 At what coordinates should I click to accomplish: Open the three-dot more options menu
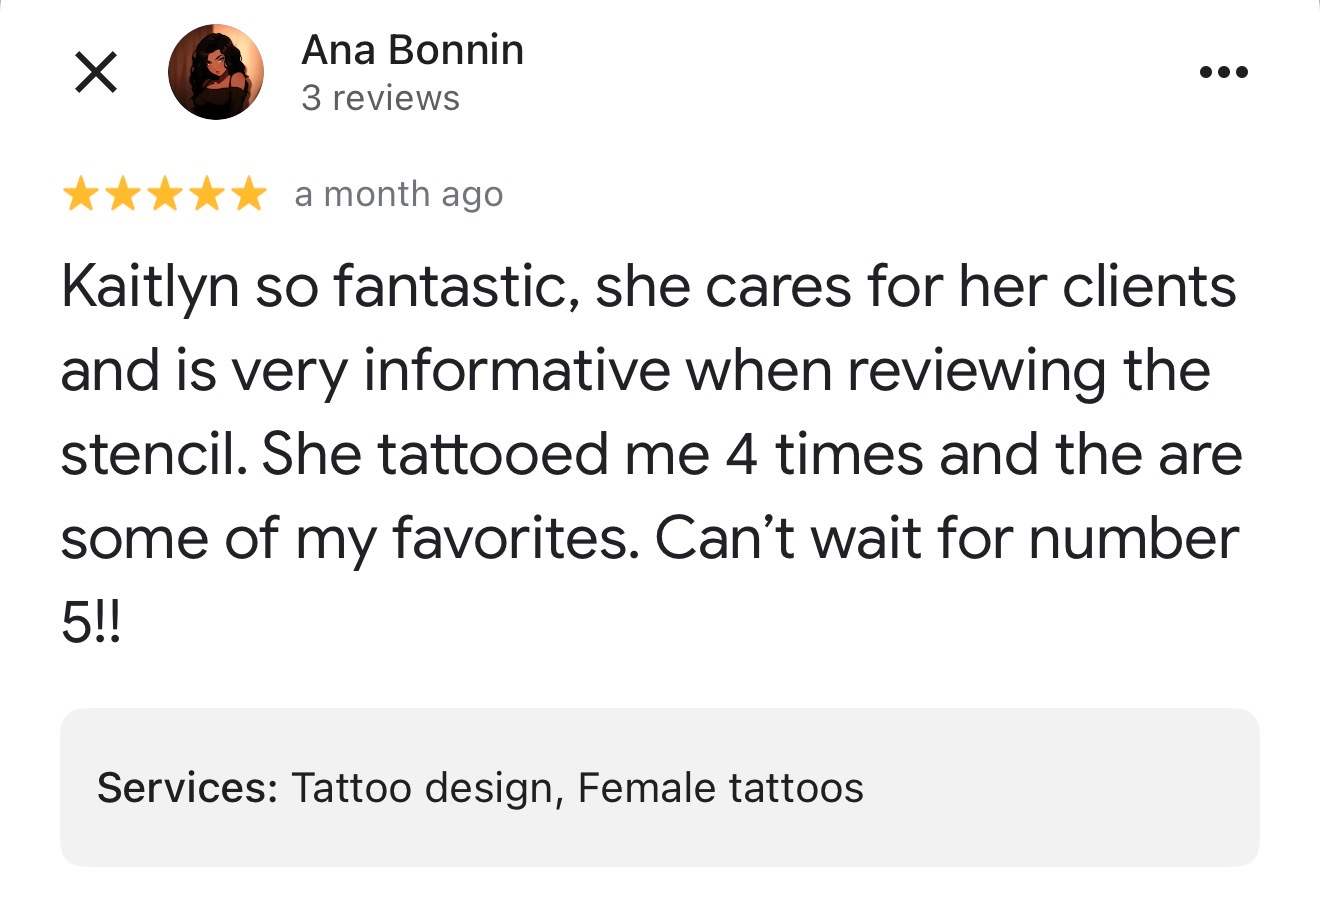(x=1224, y=72)
